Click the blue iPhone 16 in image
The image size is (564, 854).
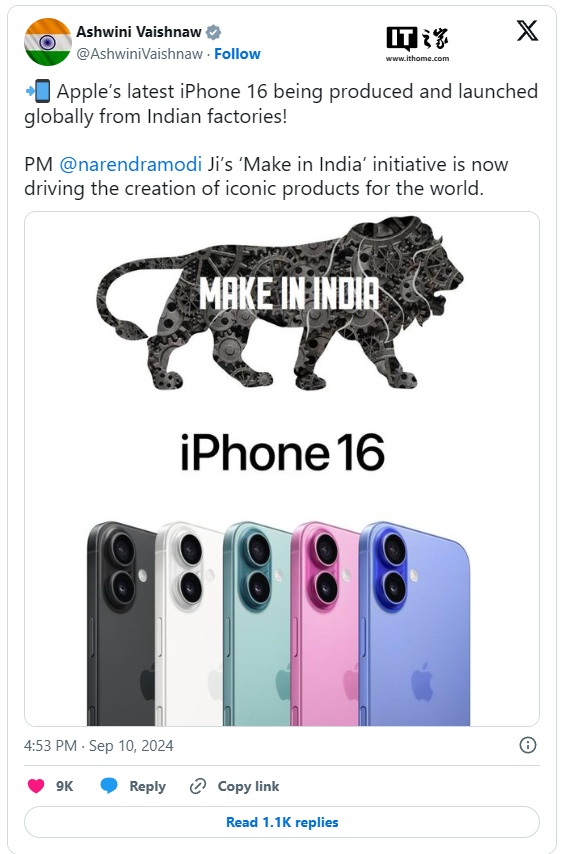(415, 624)
